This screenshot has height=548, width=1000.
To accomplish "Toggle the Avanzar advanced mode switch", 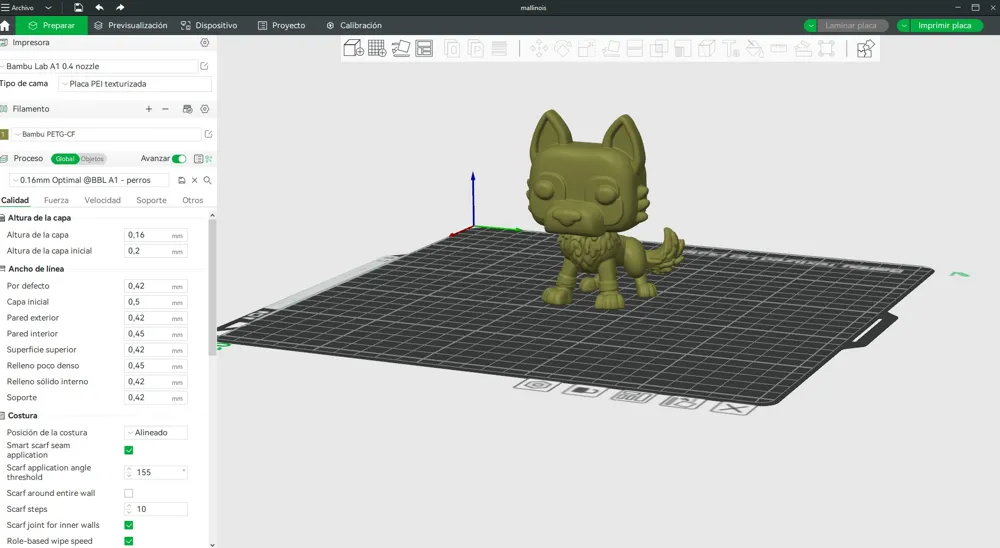I will [x=179, y=159].
